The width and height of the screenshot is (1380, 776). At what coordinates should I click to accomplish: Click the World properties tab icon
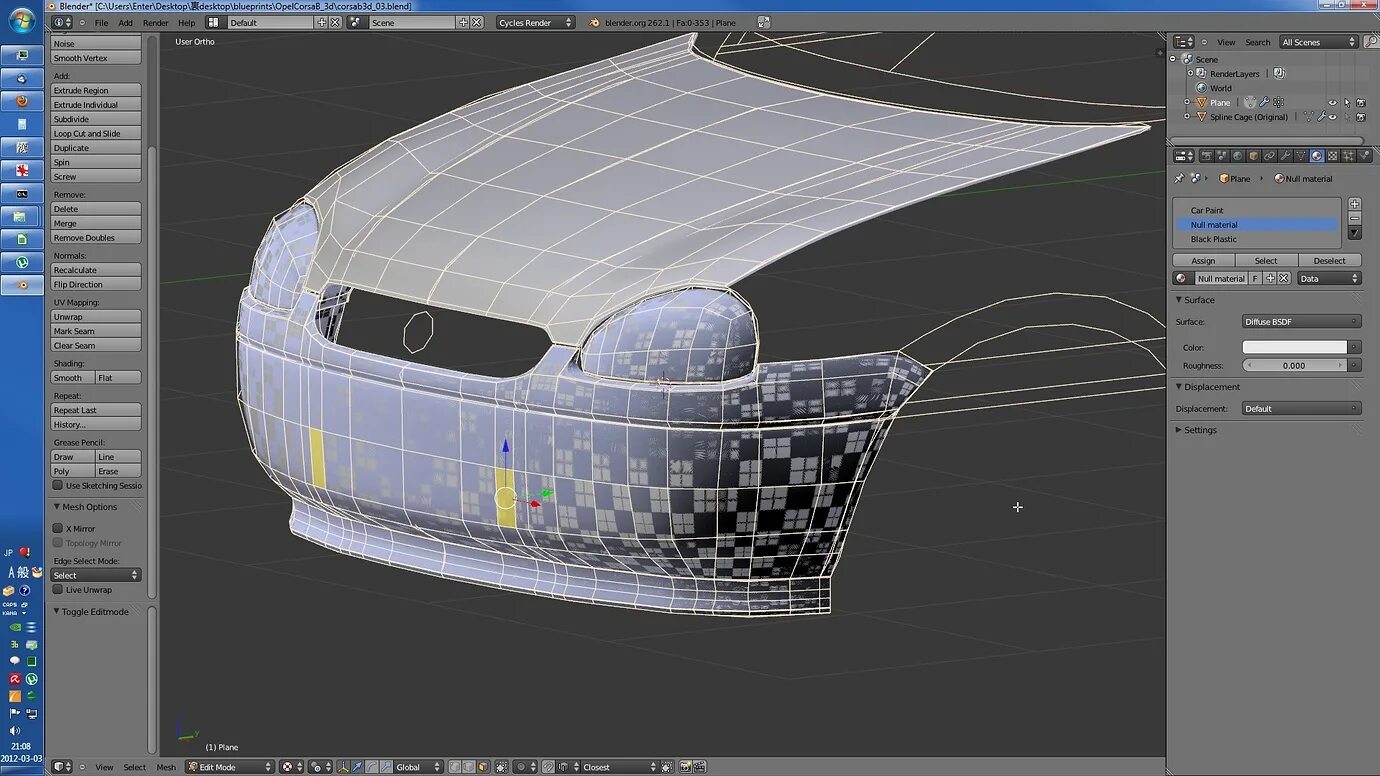tap(1238, 156)
